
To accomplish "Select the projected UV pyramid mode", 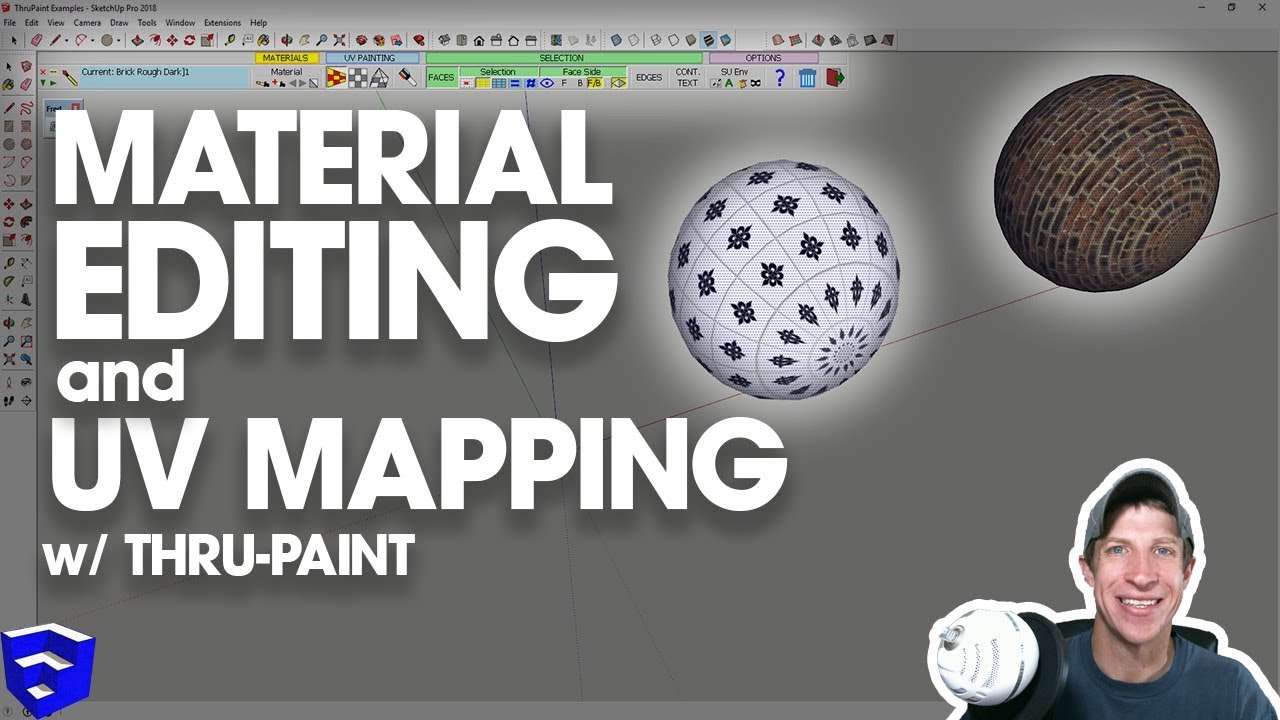I will pos(379,78).
